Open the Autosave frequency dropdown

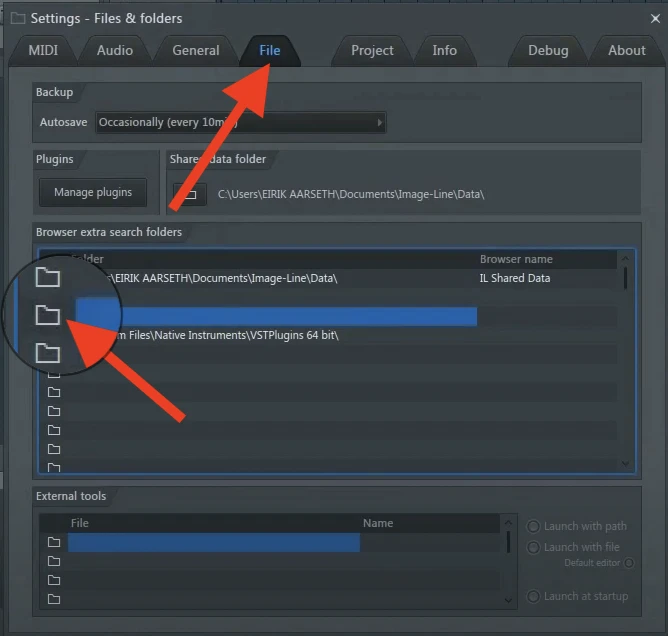coord(241,123)
